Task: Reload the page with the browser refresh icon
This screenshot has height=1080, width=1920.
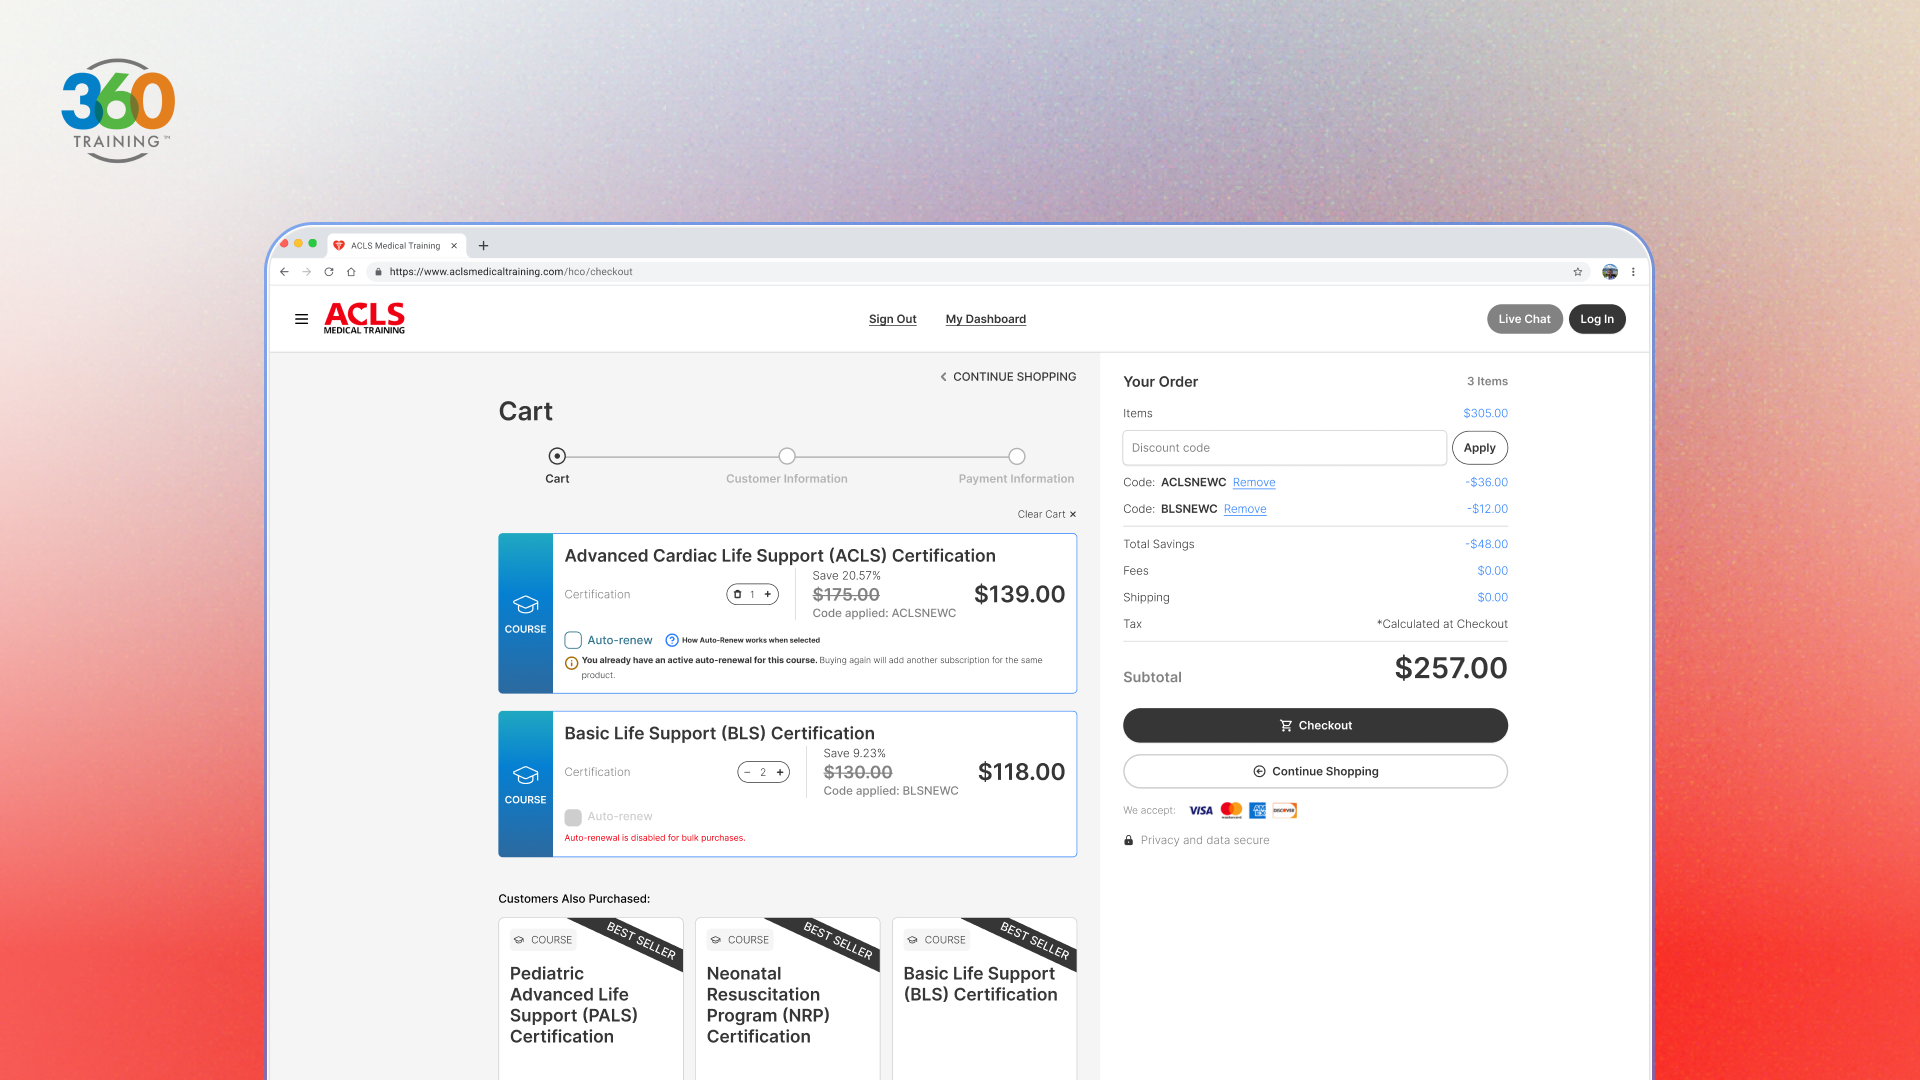Action: 329,271
